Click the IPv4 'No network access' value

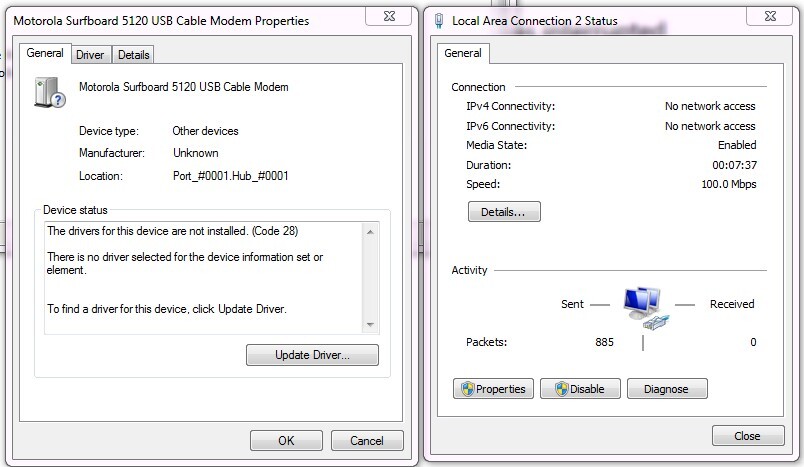click(x=710, y=106)
